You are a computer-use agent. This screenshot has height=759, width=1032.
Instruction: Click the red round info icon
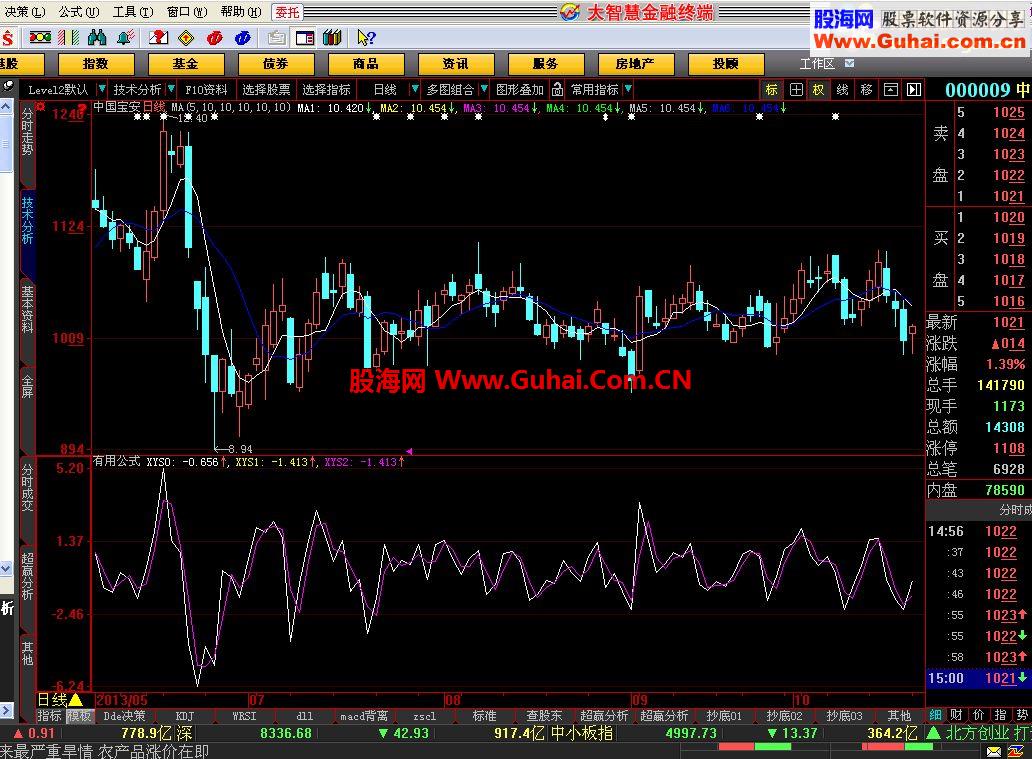pyautogui.click(x=215, y=38)
